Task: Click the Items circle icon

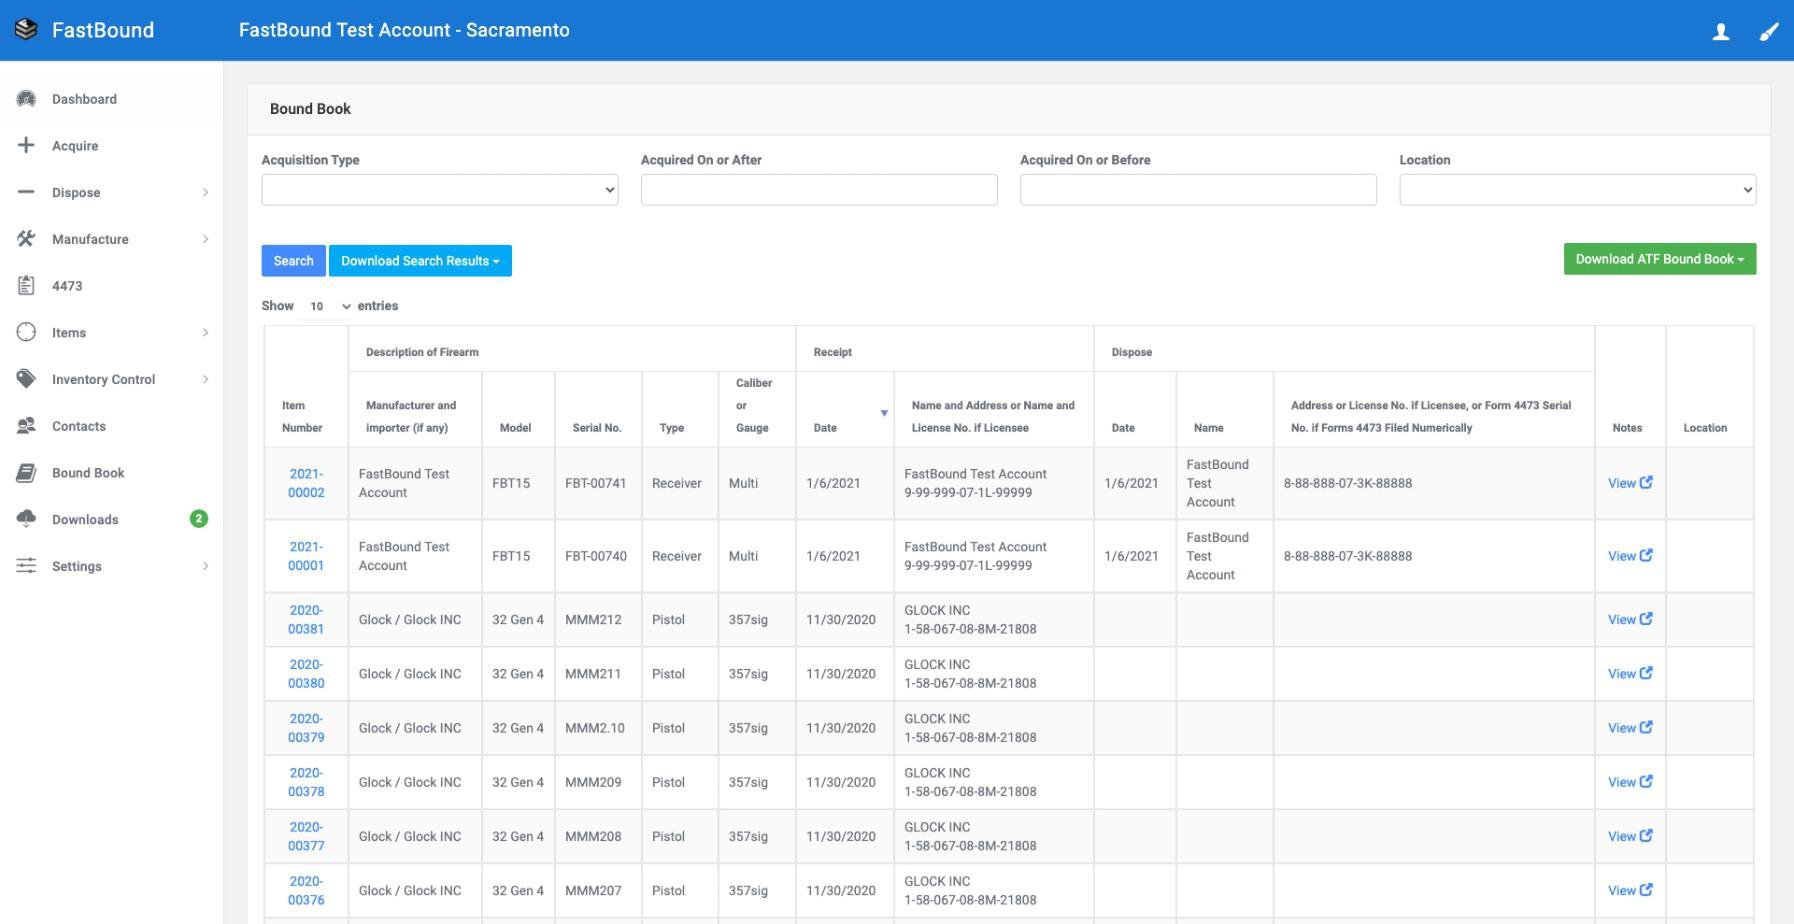Action: (x=26, y=332)
